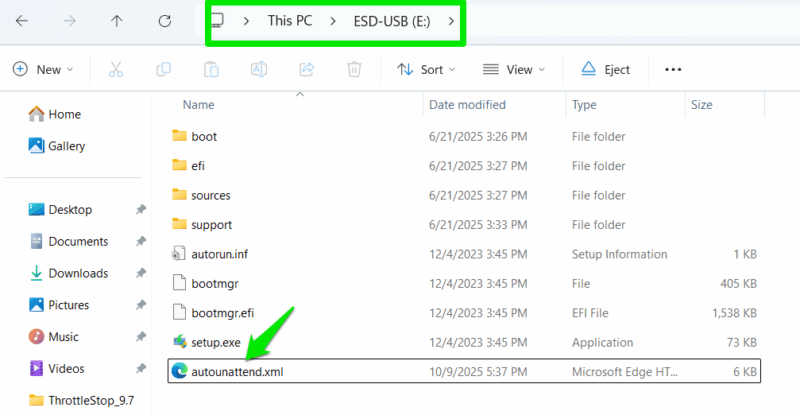Viewport: 800px width, 415px height.
Task: Click the Delete trash can icon
Action: (354, 69)
